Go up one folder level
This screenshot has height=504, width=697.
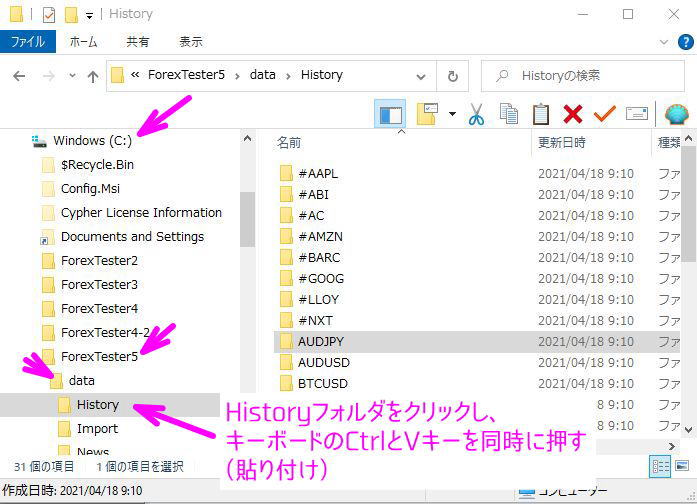pos(92,76)
